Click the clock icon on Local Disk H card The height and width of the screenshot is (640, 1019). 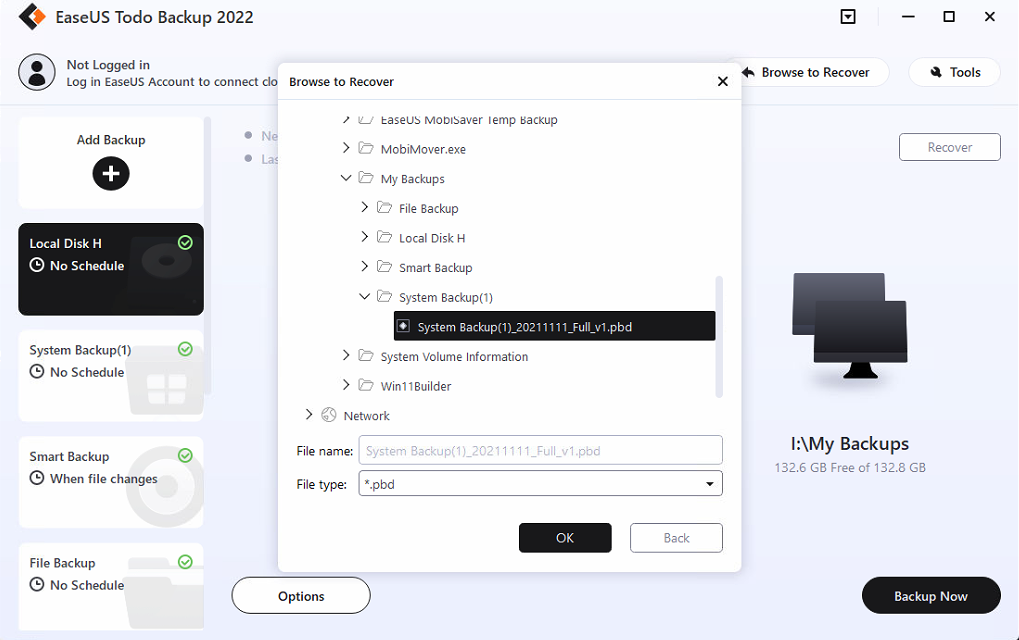click(37, 265)
